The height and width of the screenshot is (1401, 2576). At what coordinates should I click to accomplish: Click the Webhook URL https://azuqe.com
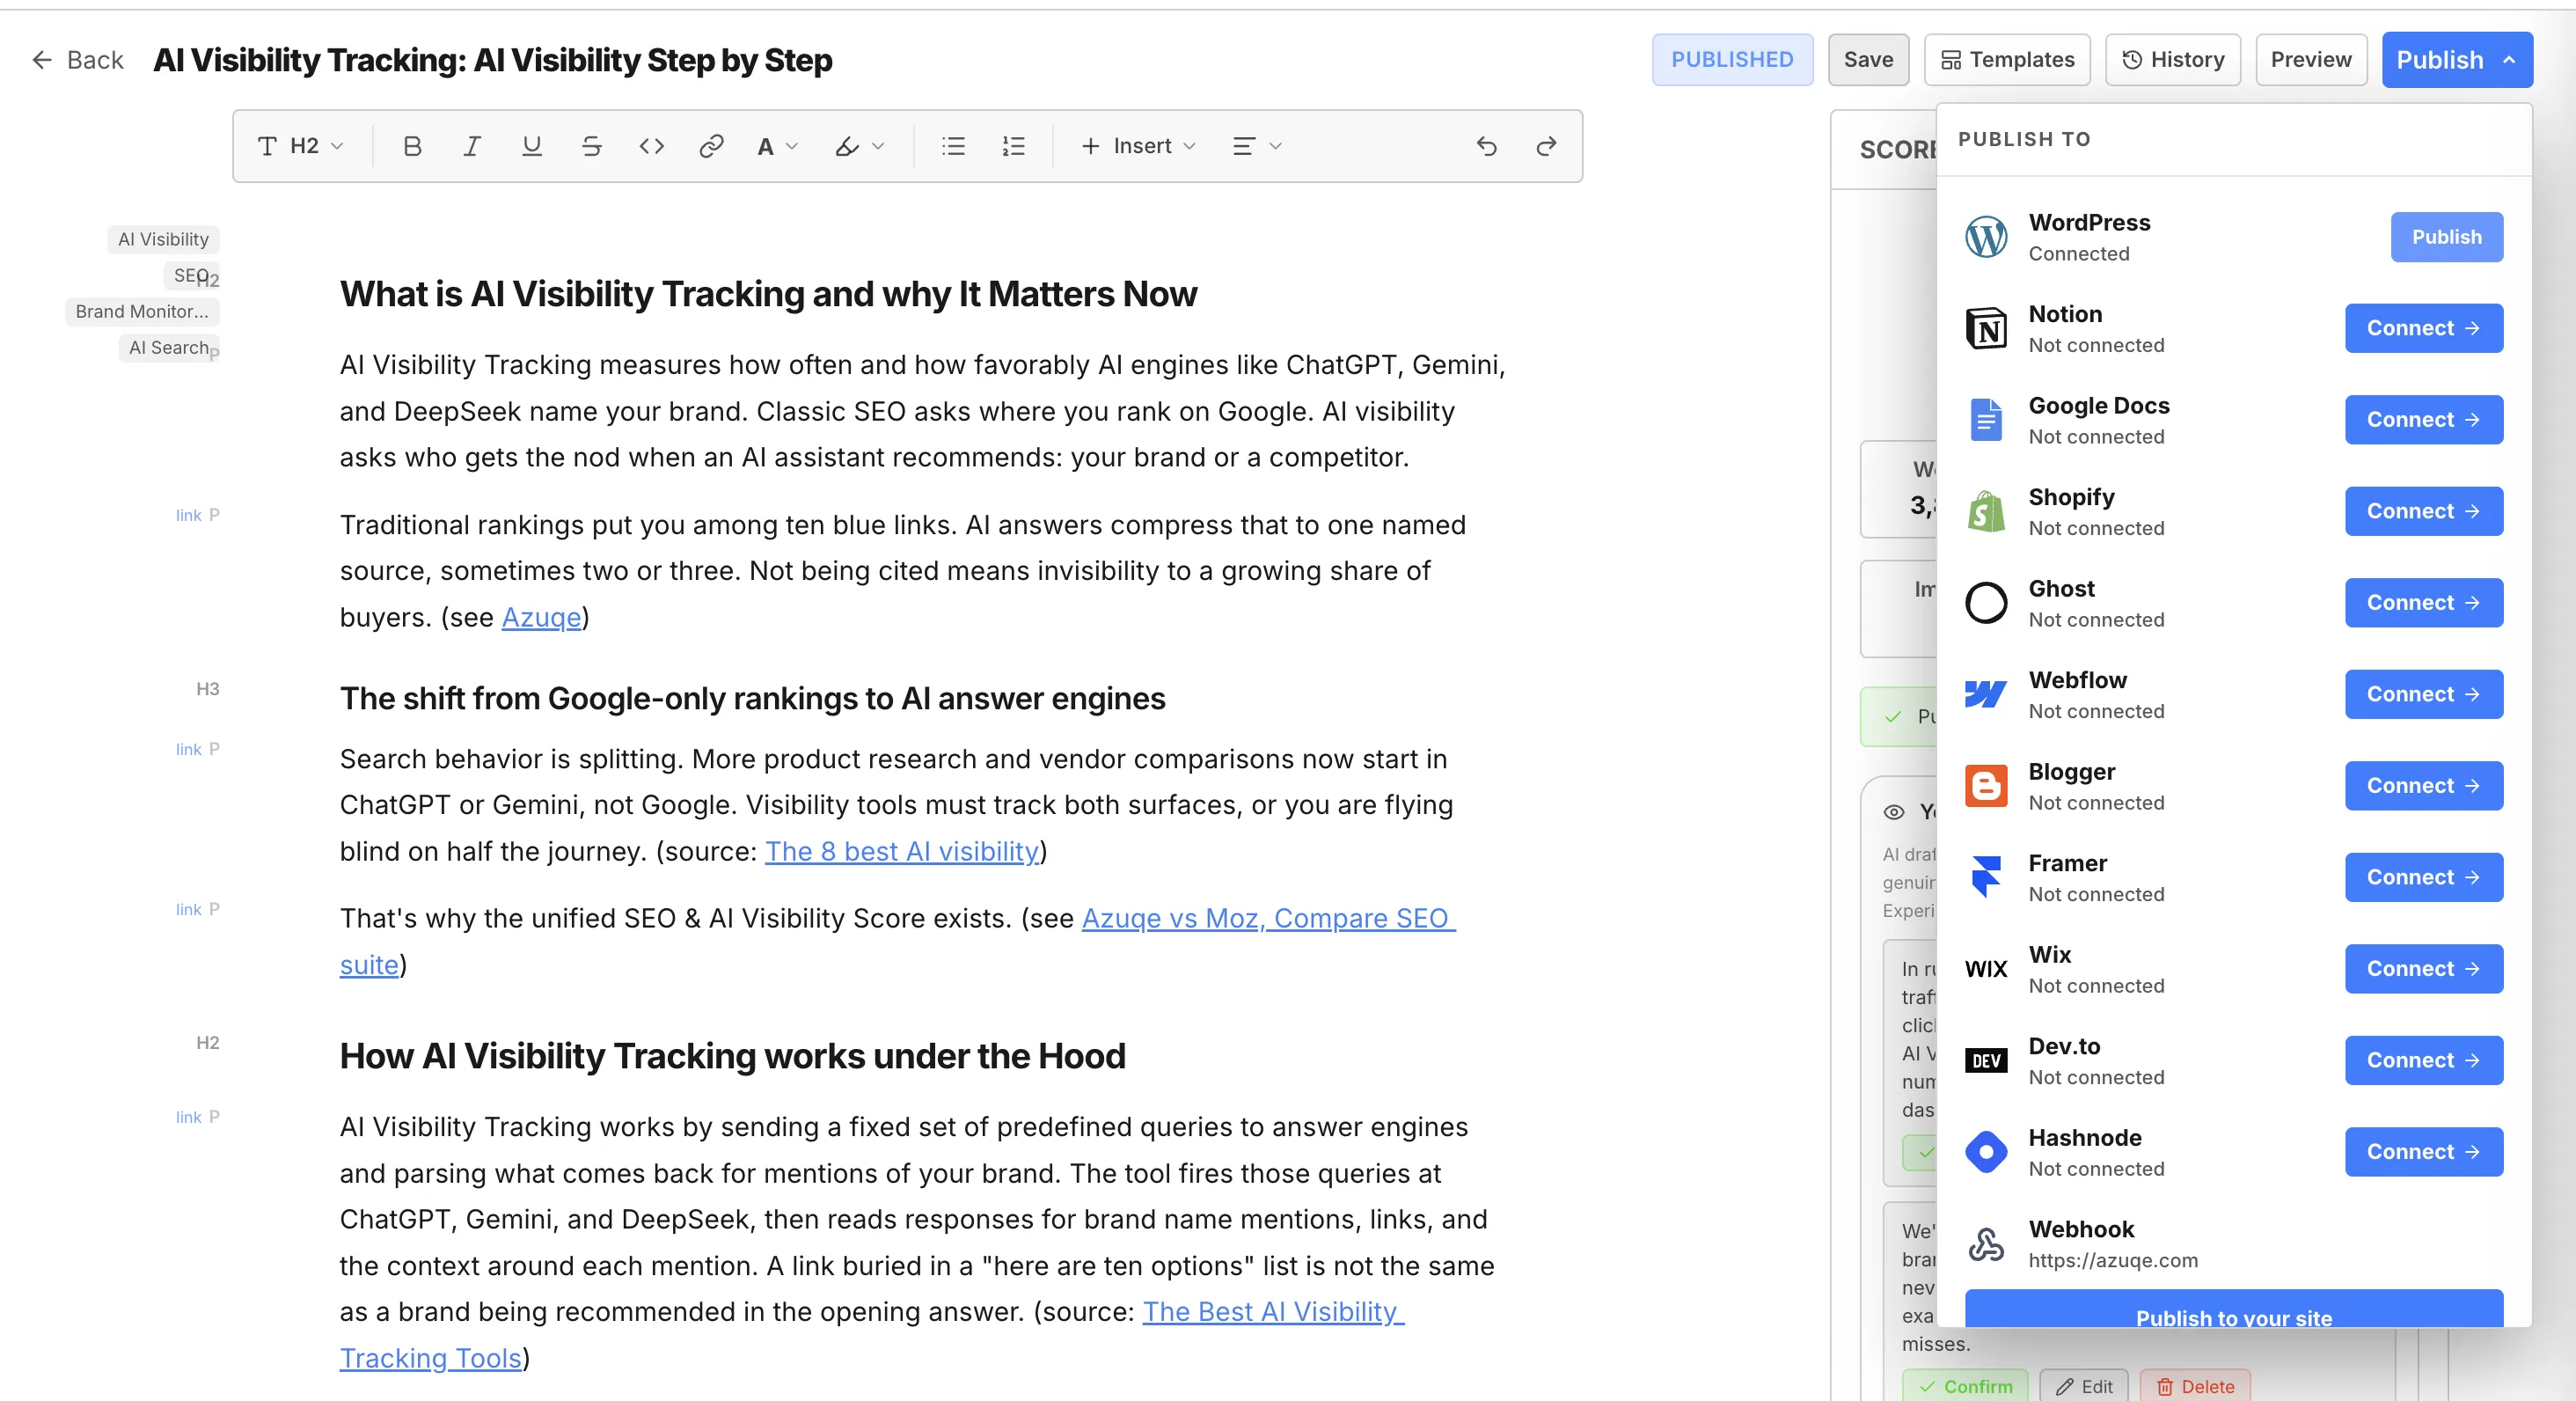[x=2113, y=1260]
